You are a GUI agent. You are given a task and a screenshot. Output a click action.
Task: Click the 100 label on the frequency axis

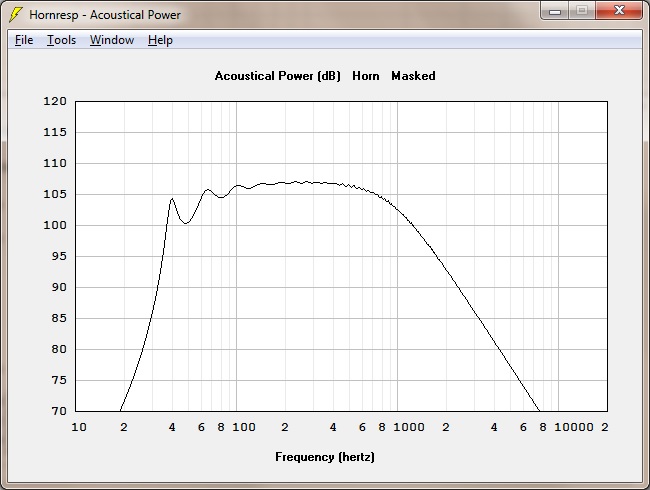(x=244, y=427)
